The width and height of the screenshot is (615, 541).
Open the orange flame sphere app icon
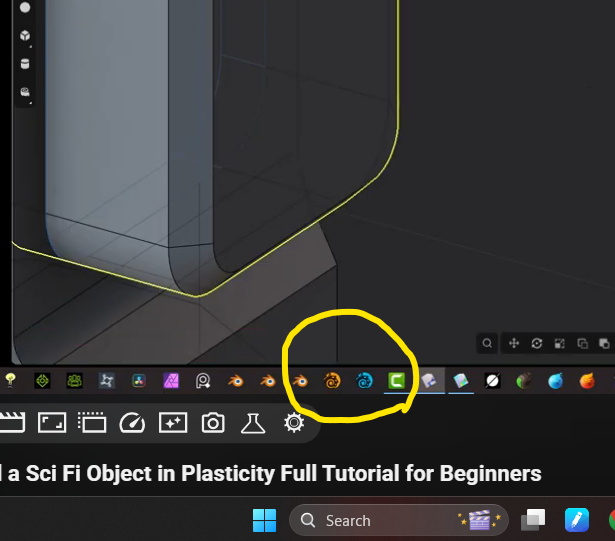587,381
